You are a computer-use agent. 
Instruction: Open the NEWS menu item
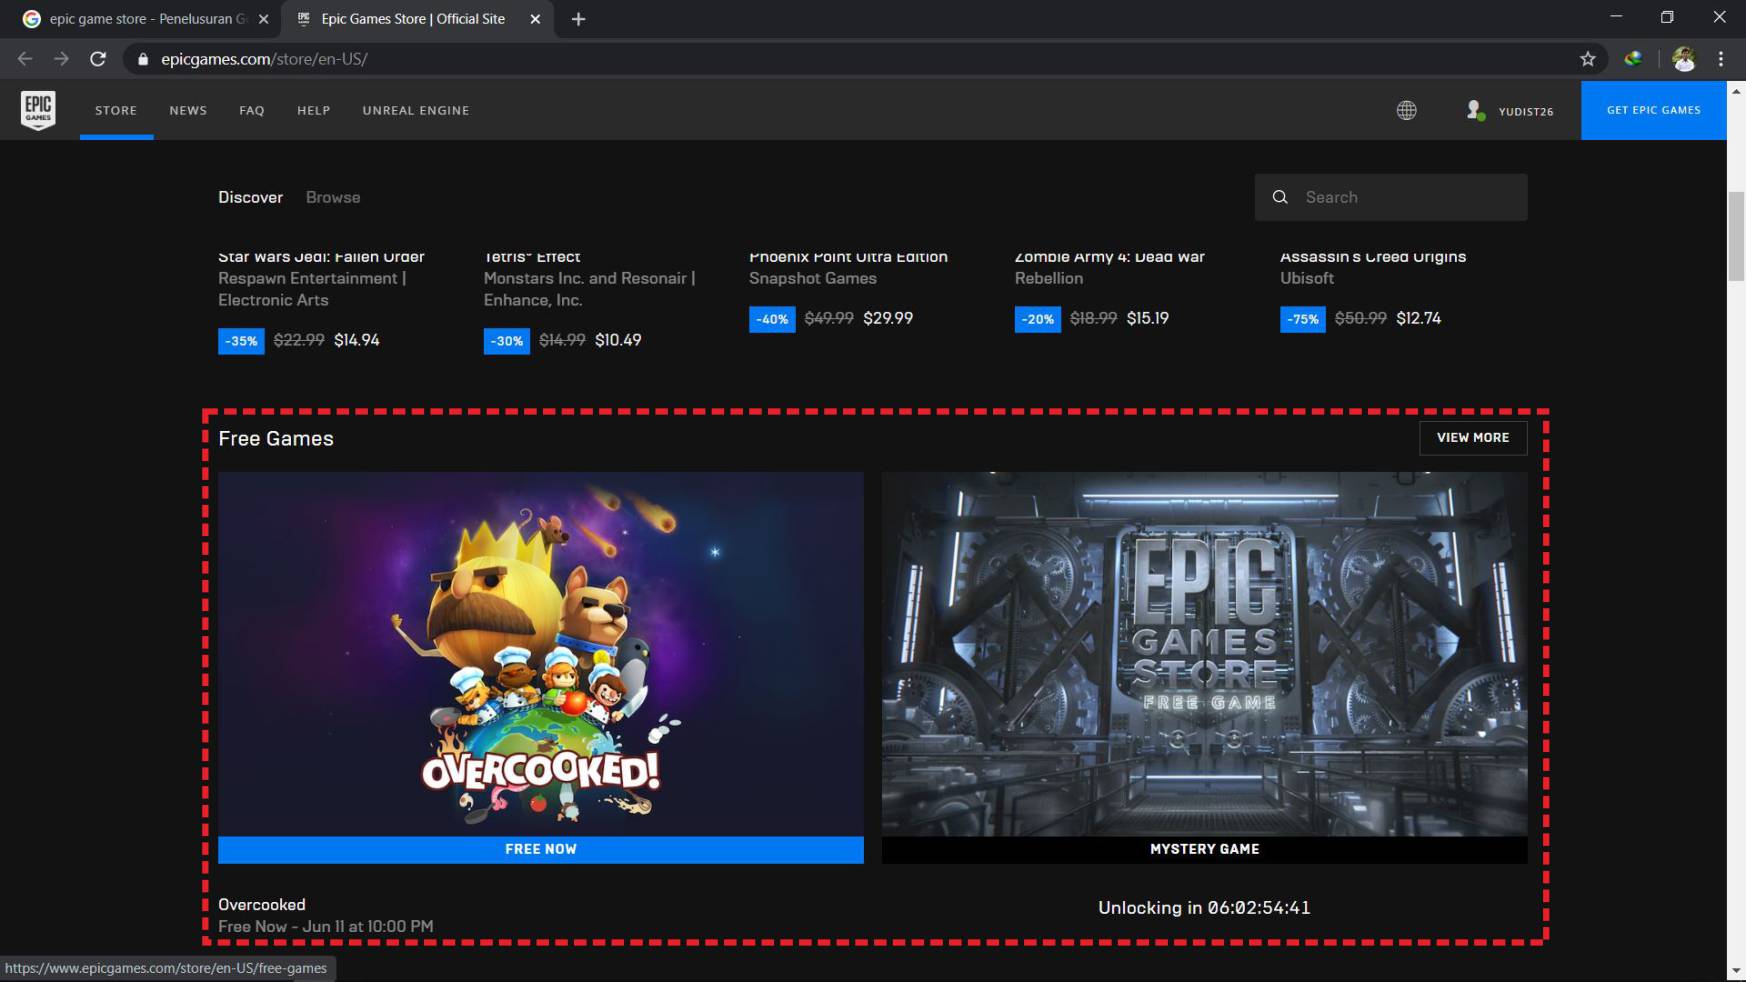tap(188, 111)
